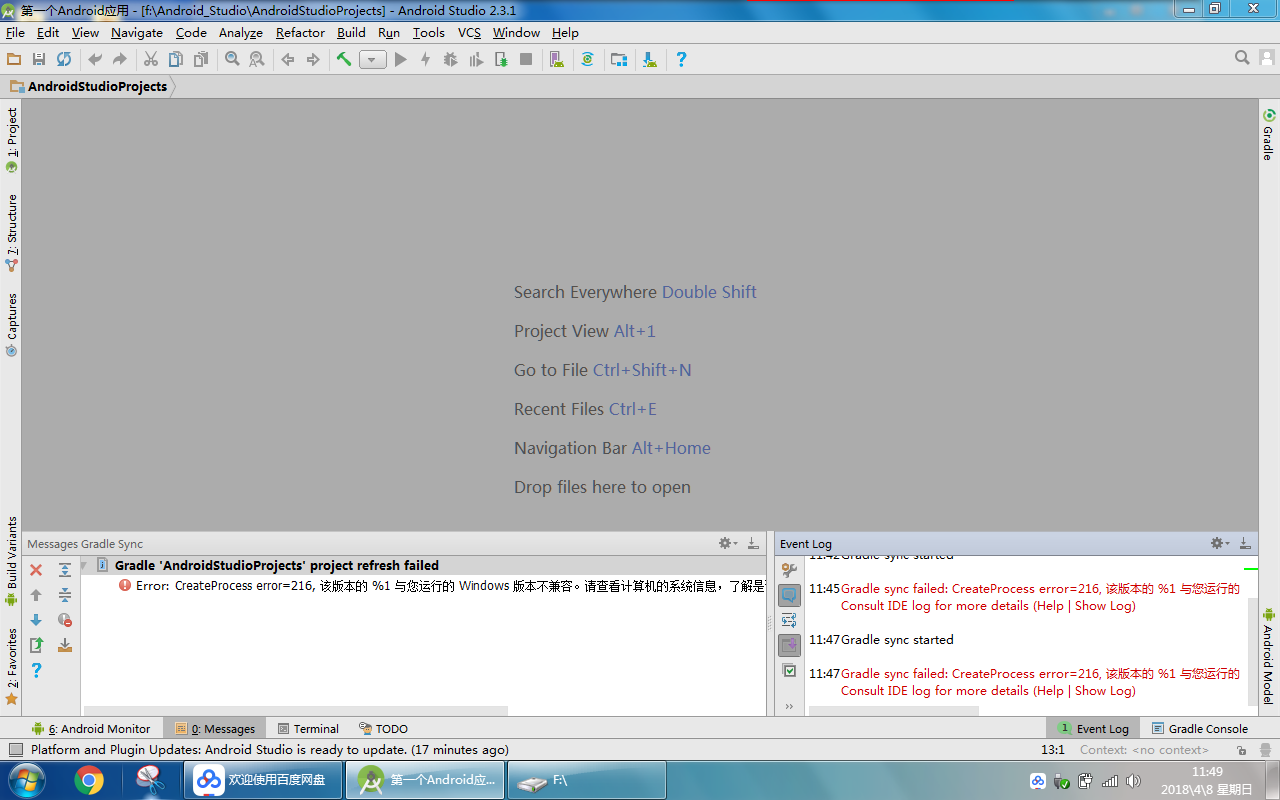Open the Refactor menu

pyautogui.click(x=300, y=33)
